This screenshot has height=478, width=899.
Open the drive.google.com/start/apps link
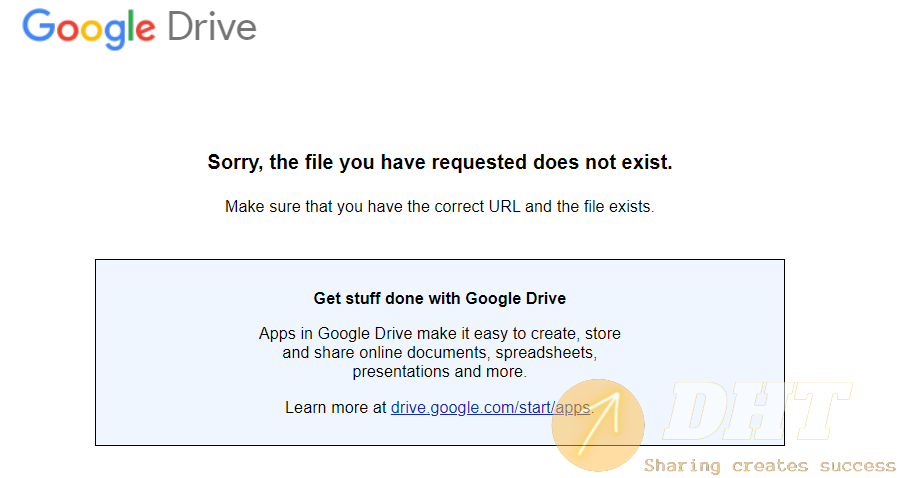(490, 407)
